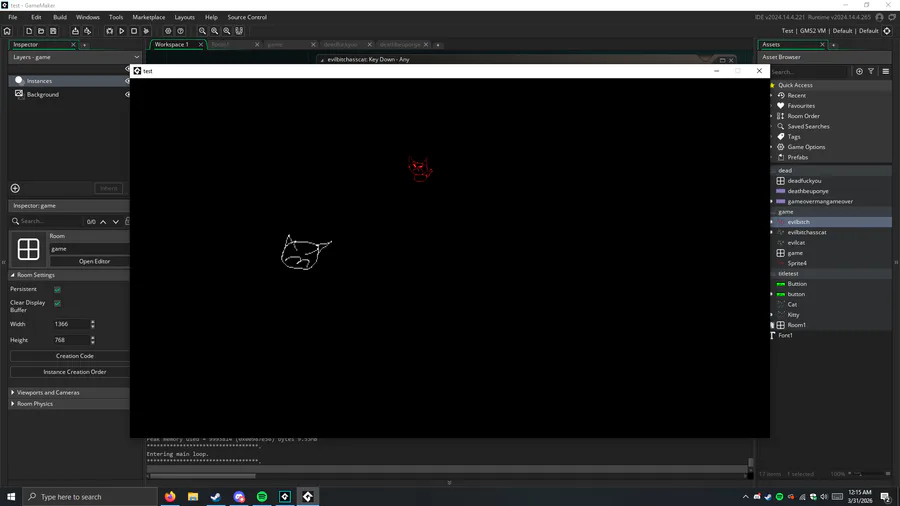Expand the evilbitchasscat asset
The width and height of the screenshot is (900, 506).
(x=772, y=232)
